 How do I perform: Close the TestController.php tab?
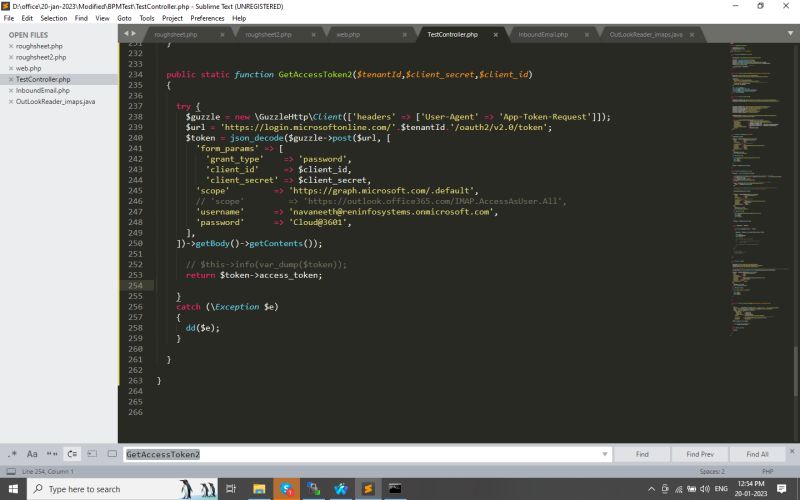(x=495, y=35)
